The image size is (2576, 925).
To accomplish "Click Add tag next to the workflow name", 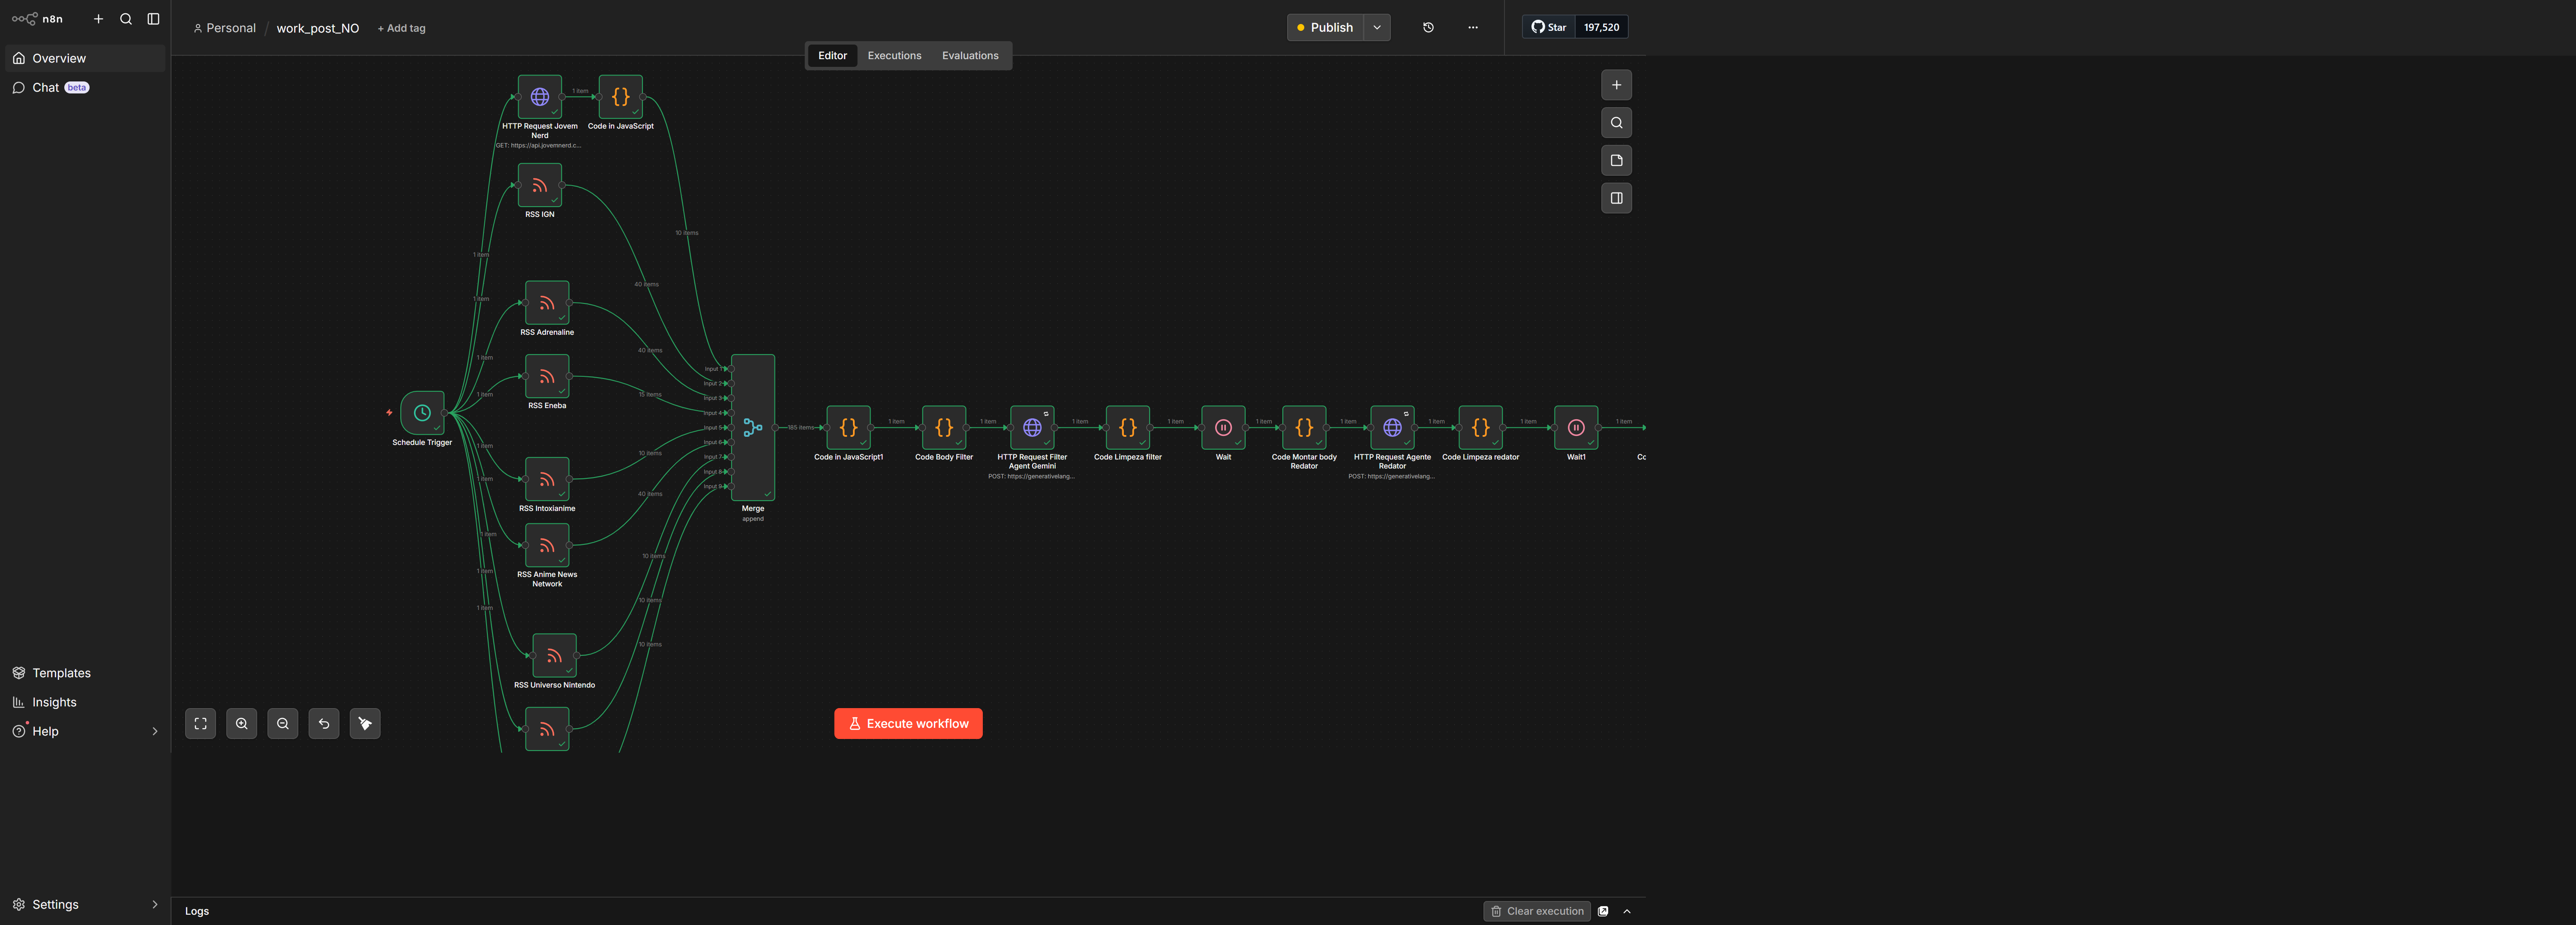I will click(x=401, y=28).
